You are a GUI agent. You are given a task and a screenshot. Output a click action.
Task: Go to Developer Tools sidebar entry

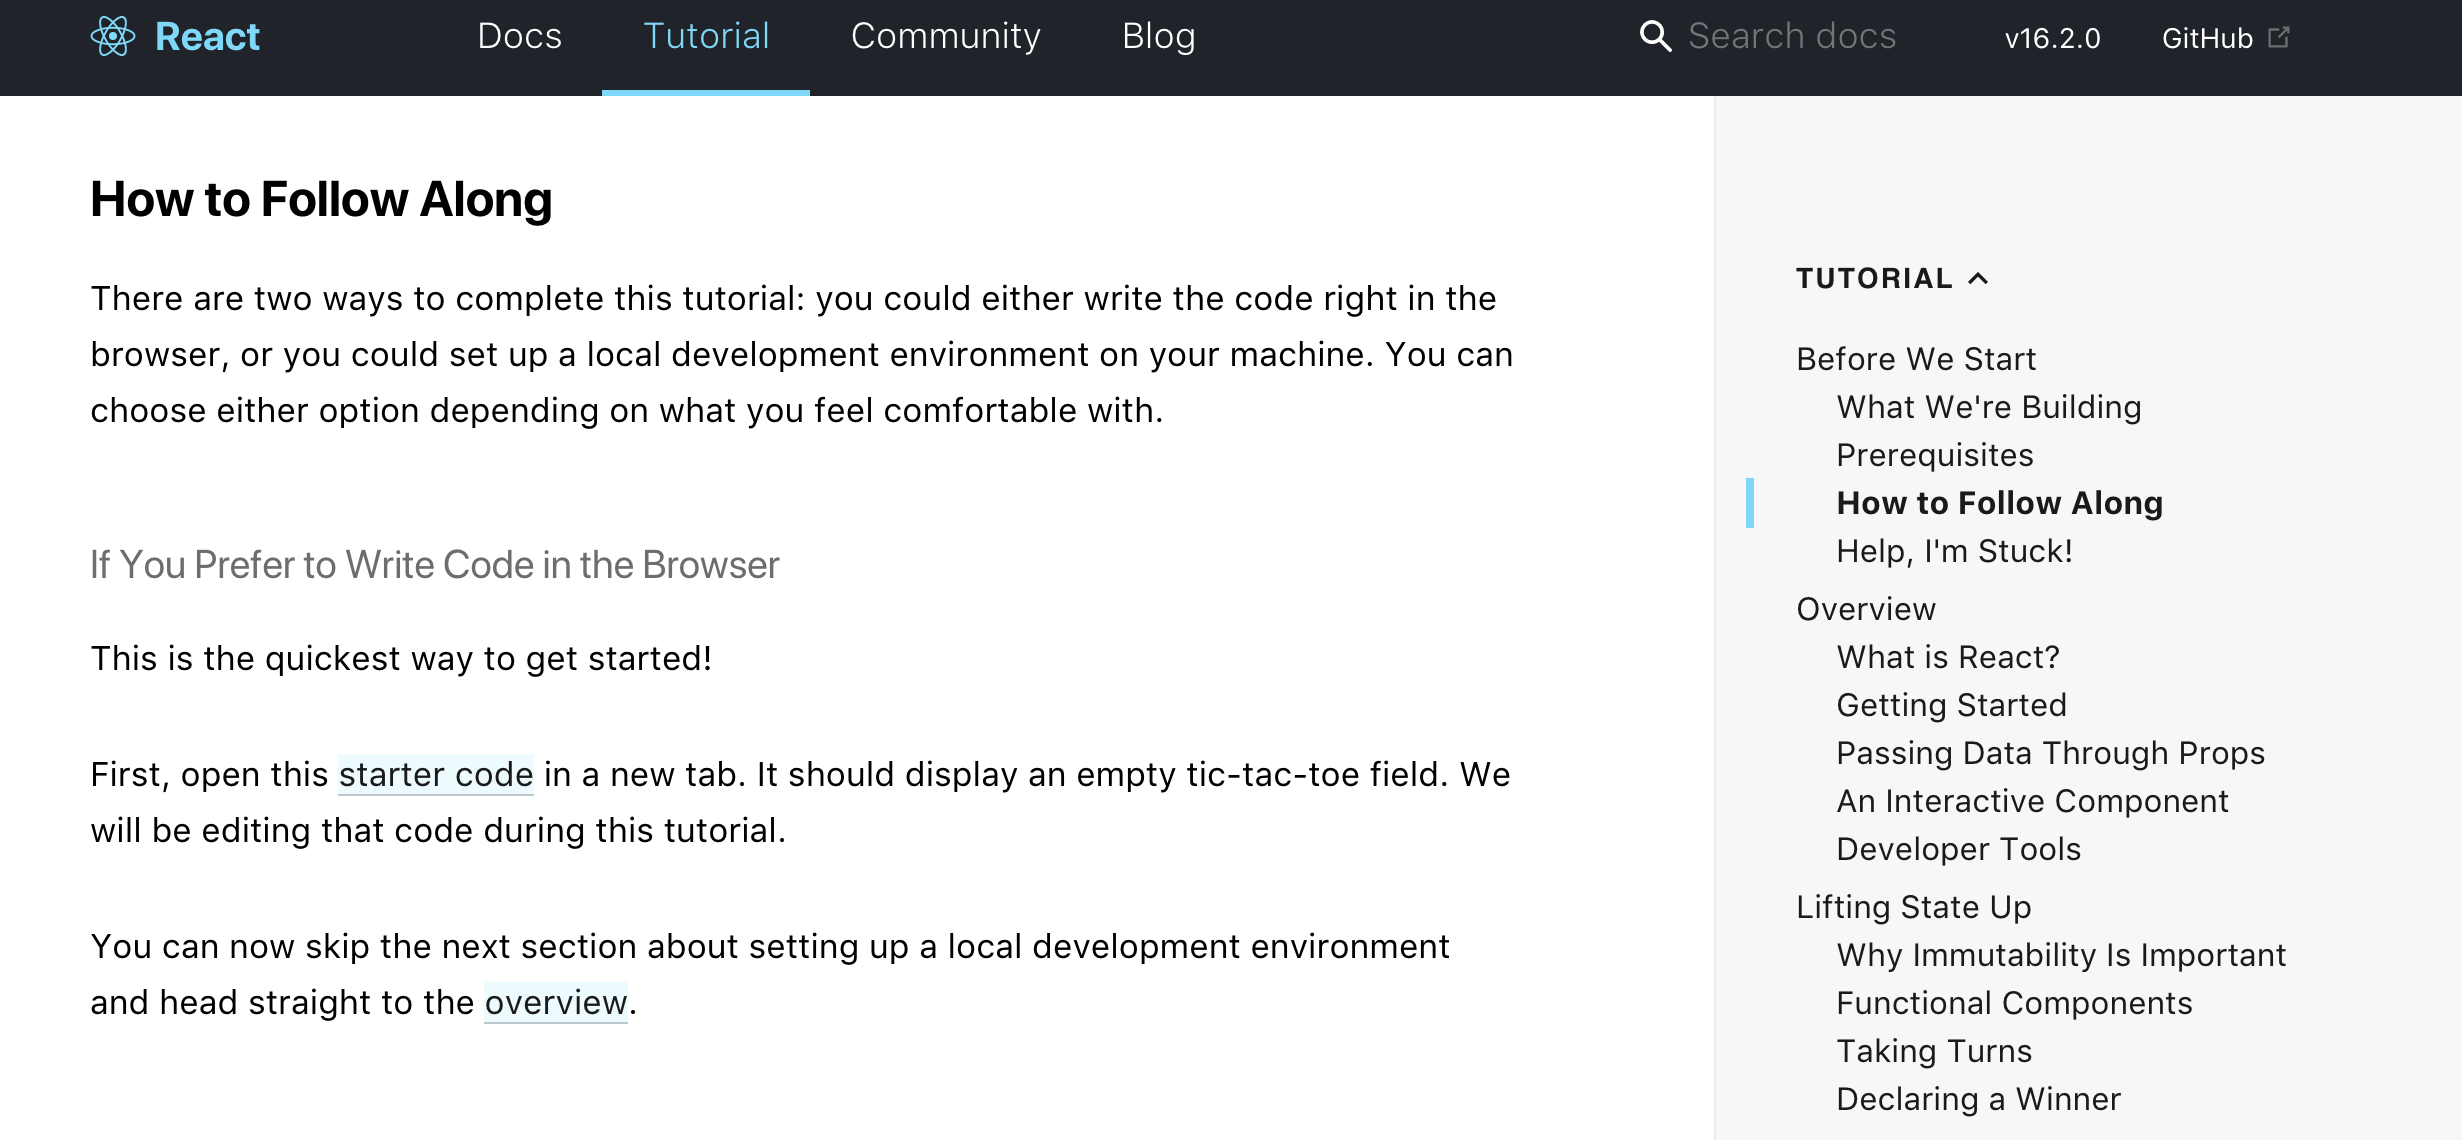[x=1958, y=849]
